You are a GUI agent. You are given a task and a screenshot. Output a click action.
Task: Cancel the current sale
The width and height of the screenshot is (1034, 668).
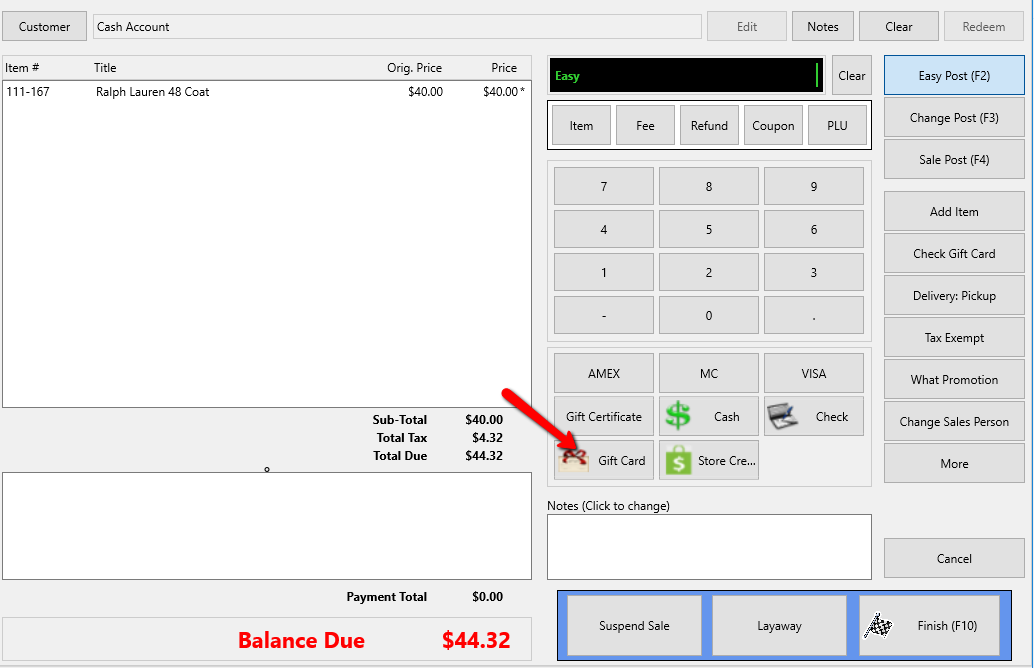[x=954, y=558]
